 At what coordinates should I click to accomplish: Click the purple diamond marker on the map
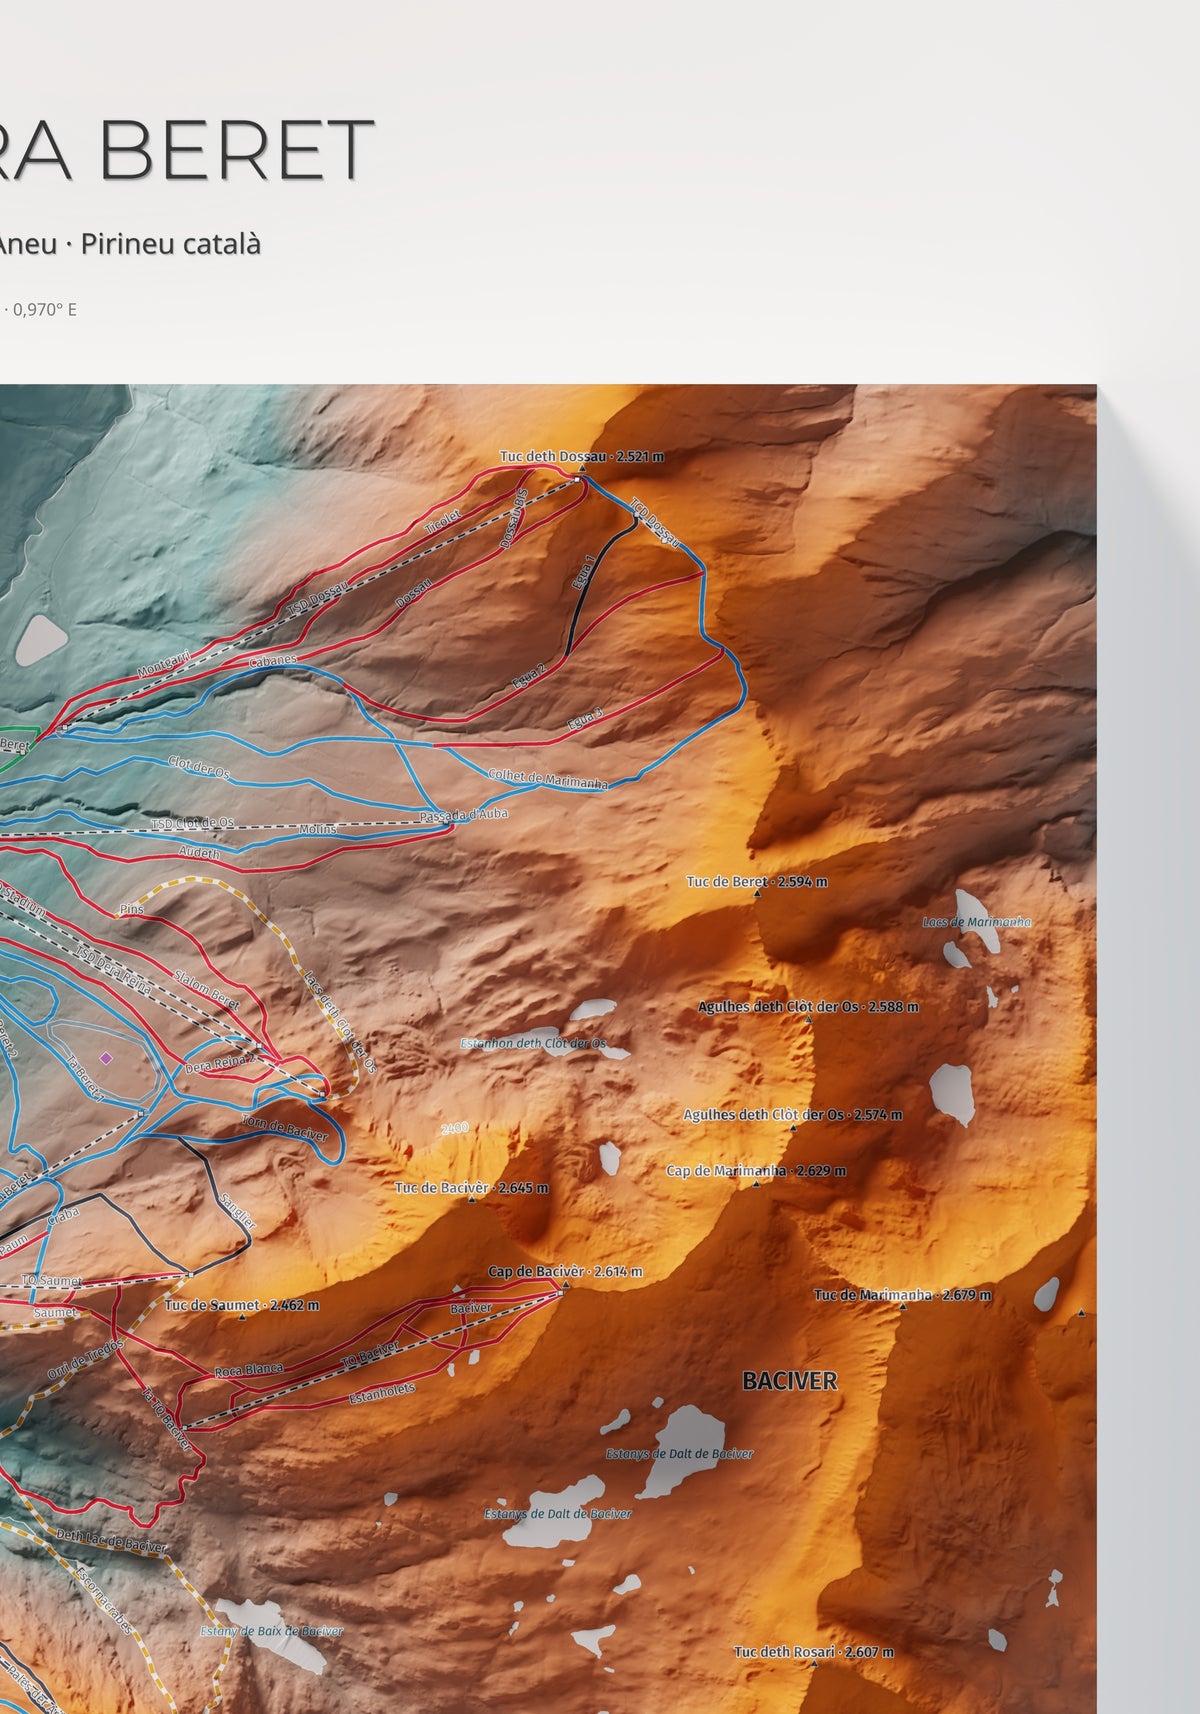(x=107, y=1057)
